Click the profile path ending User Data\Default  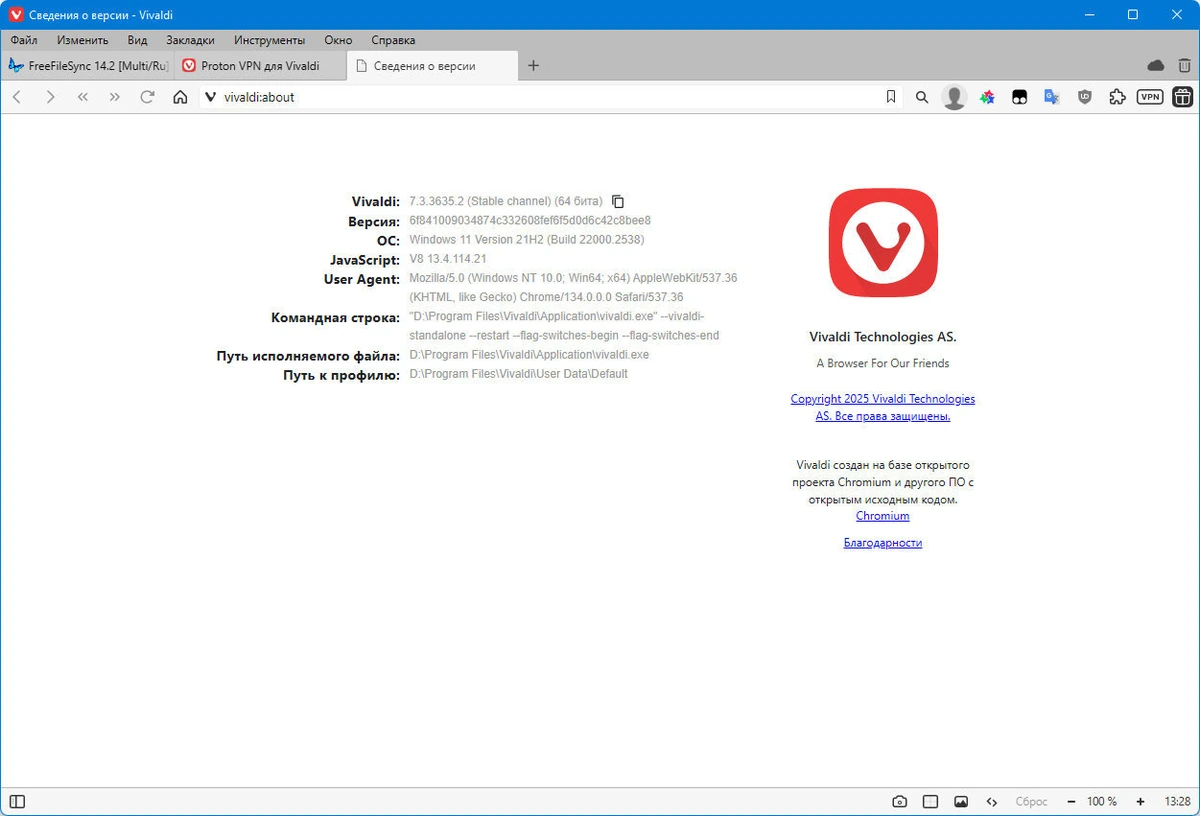[518, 374]
